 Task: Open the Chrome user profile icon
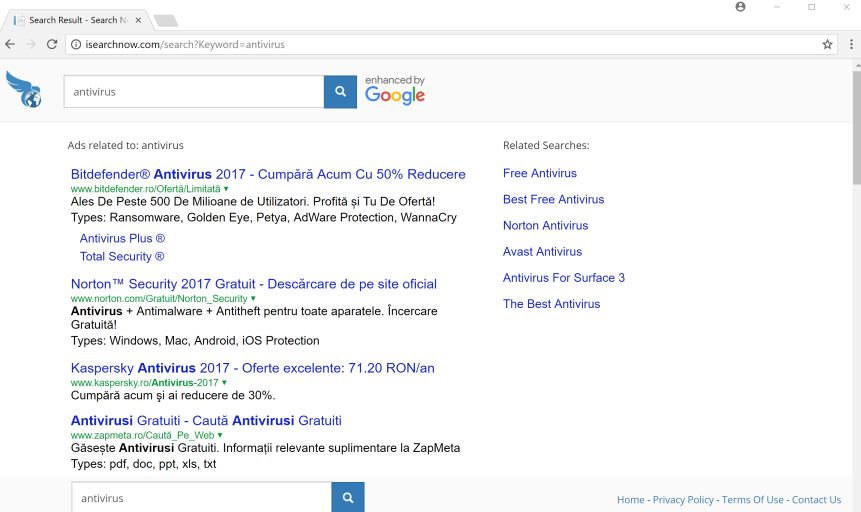tap(740, 7)
